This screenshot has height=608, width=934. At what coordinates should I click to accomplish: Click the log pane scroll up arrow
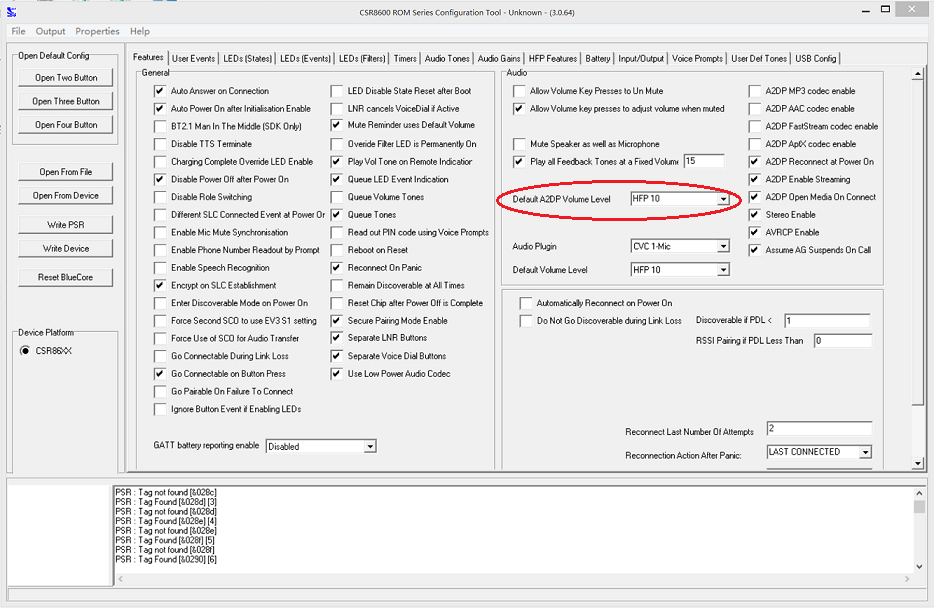[x=919, y=493]
